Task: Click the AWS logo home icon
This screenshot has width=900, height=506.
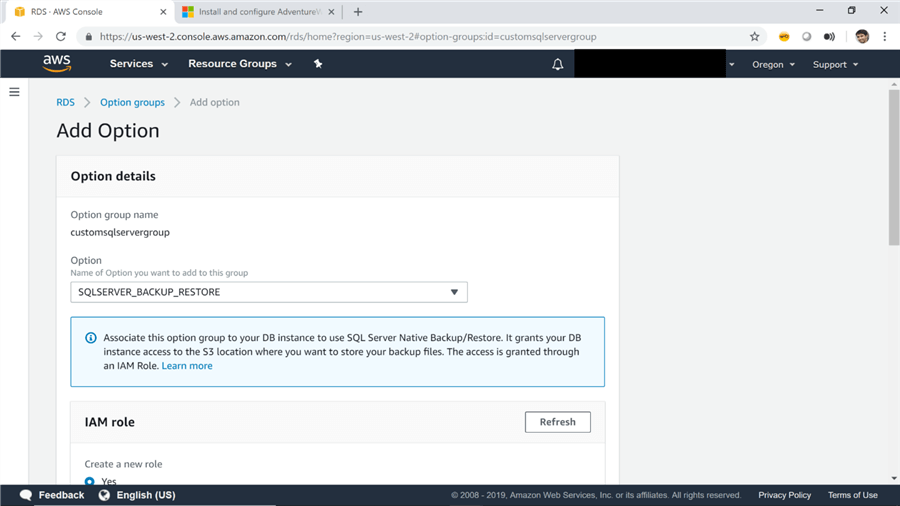Action: 57,64
